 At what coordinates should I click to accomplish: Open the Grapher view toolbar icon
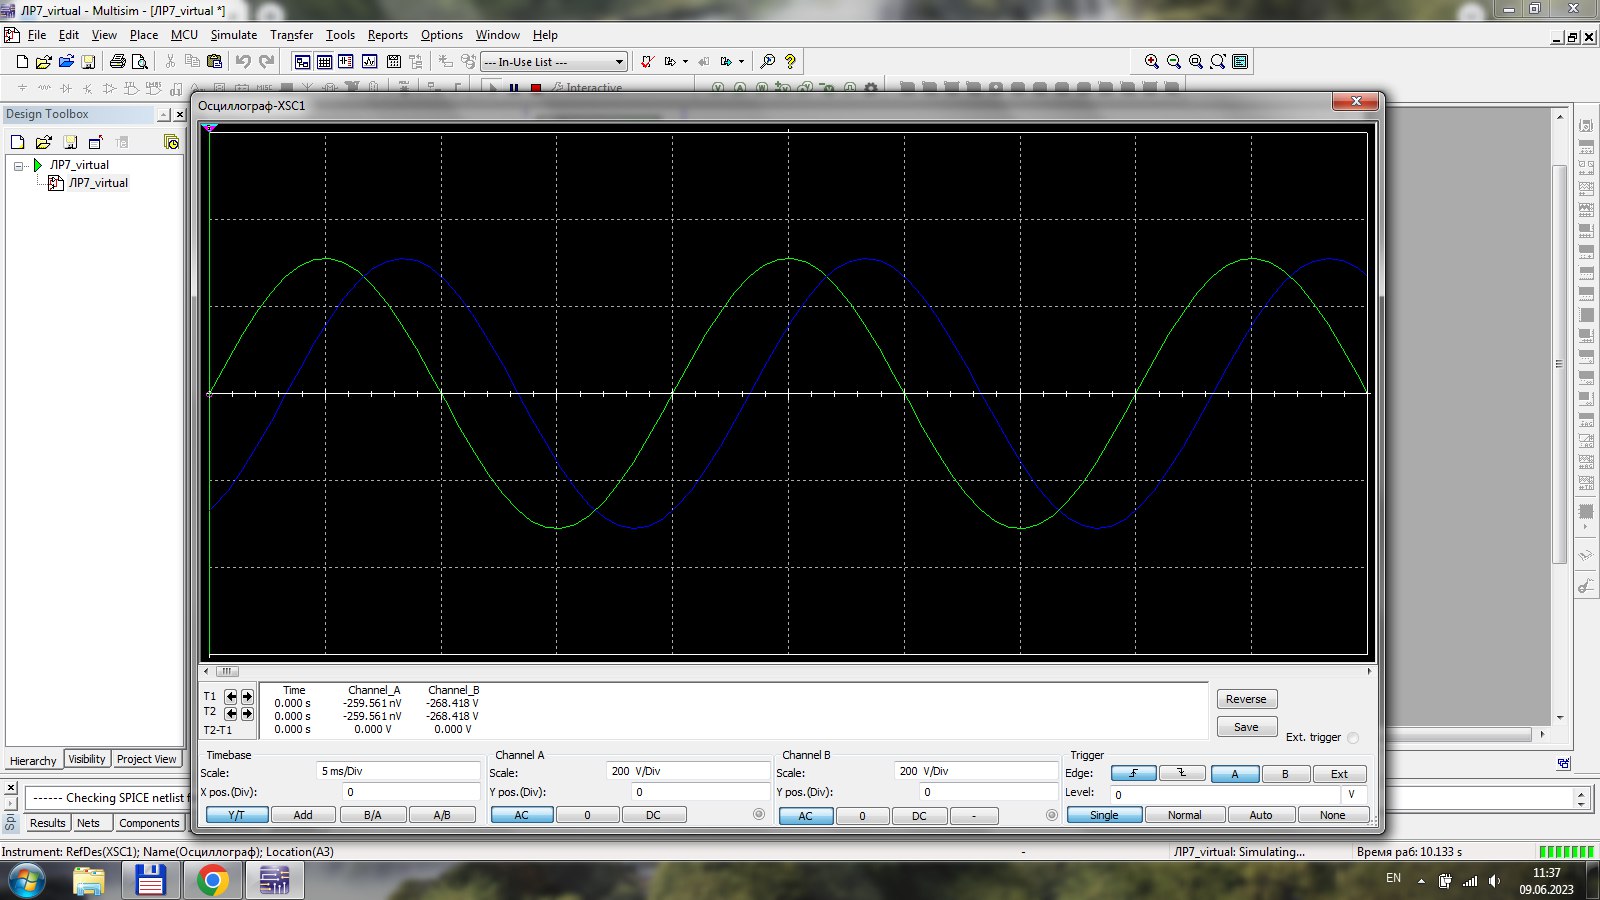(x=369, y=62)
